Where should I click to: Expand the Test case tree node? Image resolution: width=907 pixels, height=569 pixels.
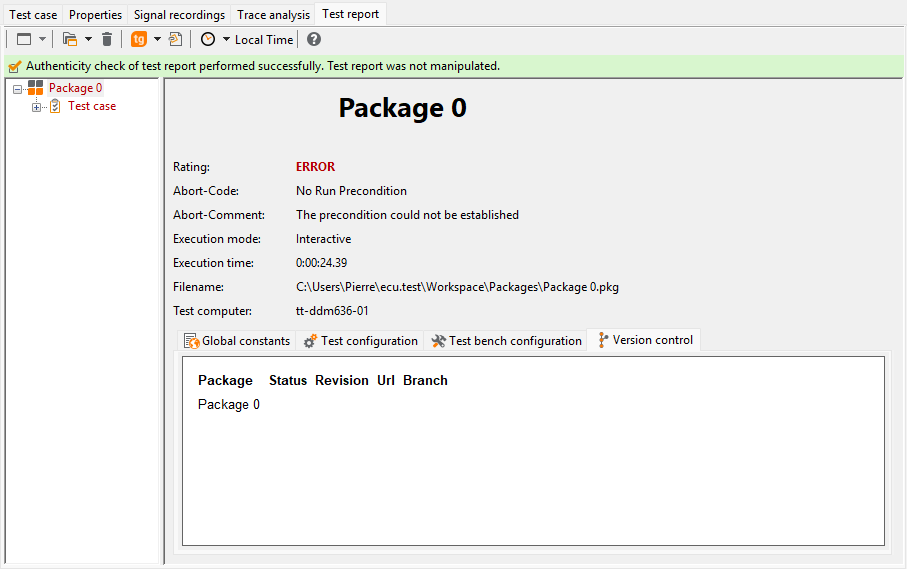(36, 107)
